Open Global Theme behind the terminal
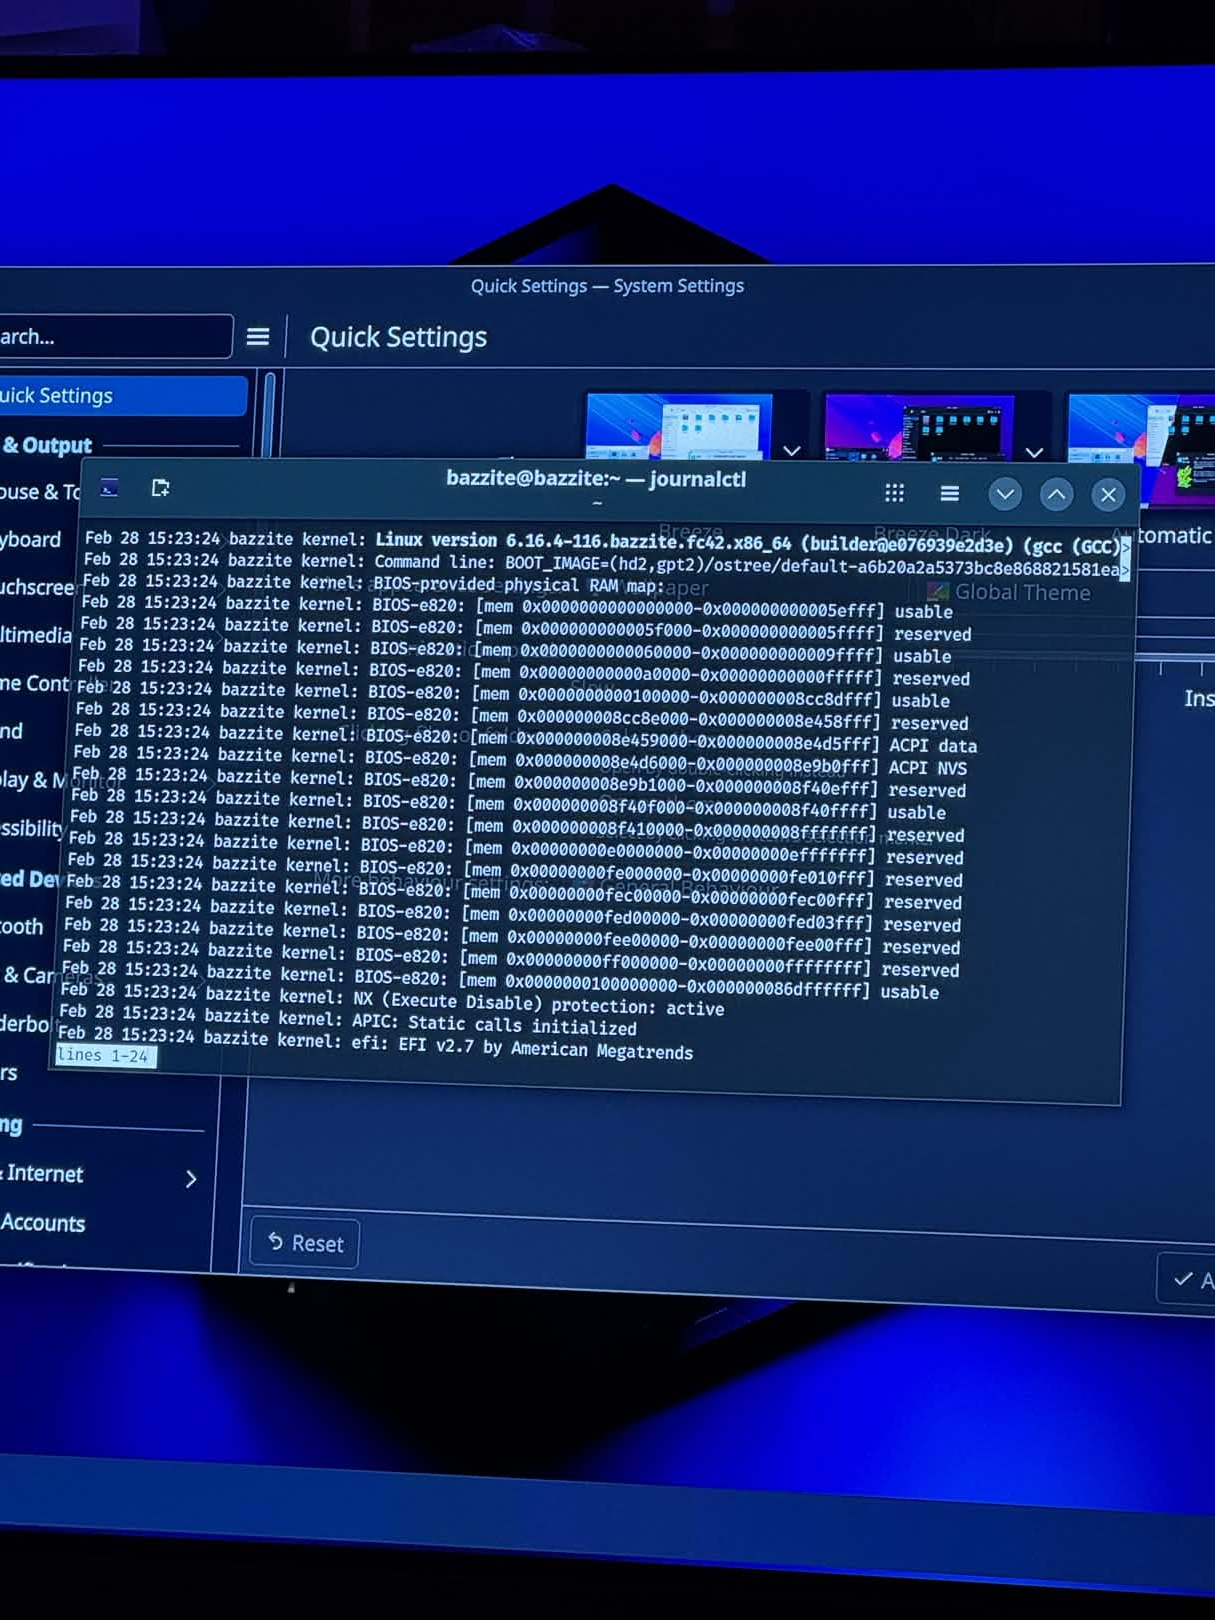This screenshot has height=1620, width=1215. click(1010, 592)
